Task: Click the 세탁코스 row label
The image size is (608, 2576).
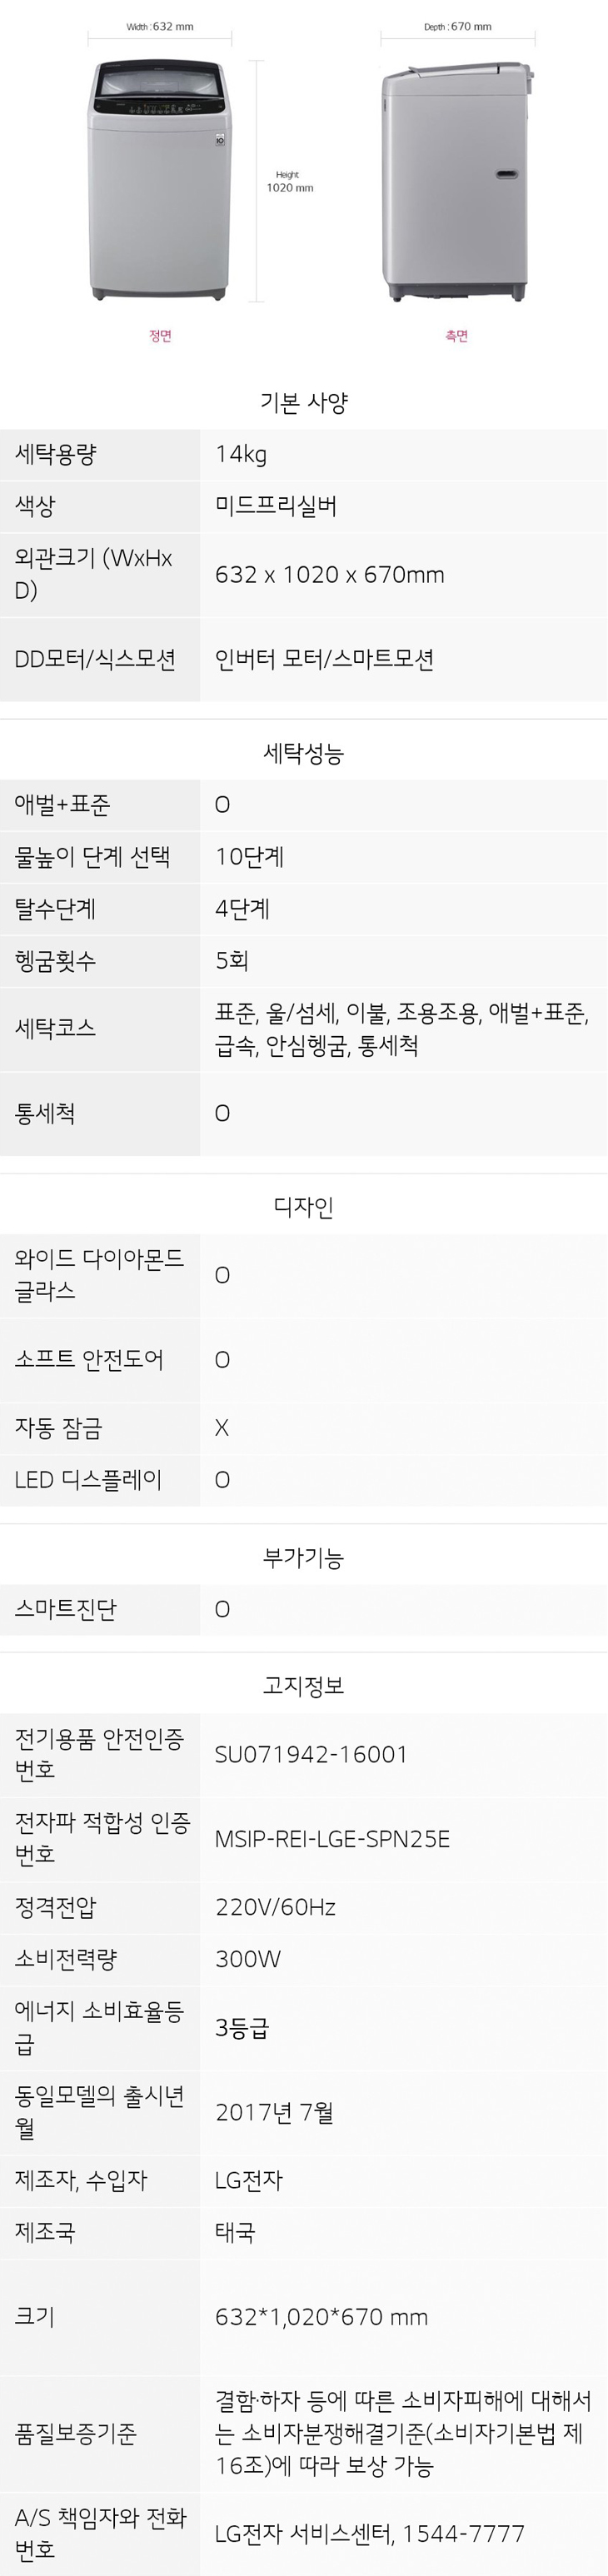Action: [x=55, y=1028]
